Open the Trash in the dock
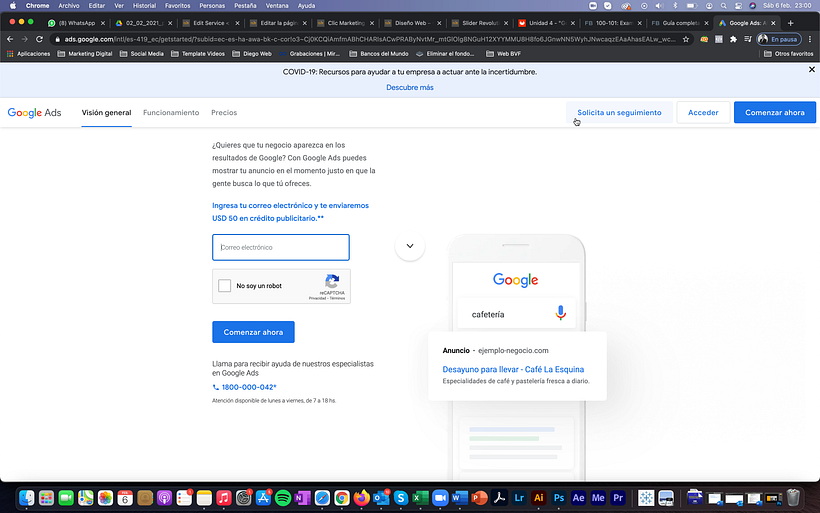 click(x=793, y=498)
